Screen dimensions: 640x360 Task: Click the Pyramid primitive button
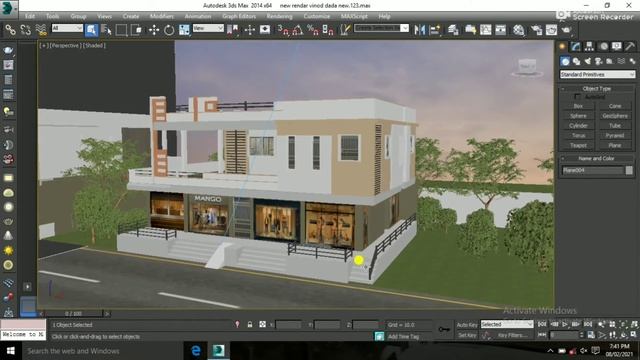point(615,136)
